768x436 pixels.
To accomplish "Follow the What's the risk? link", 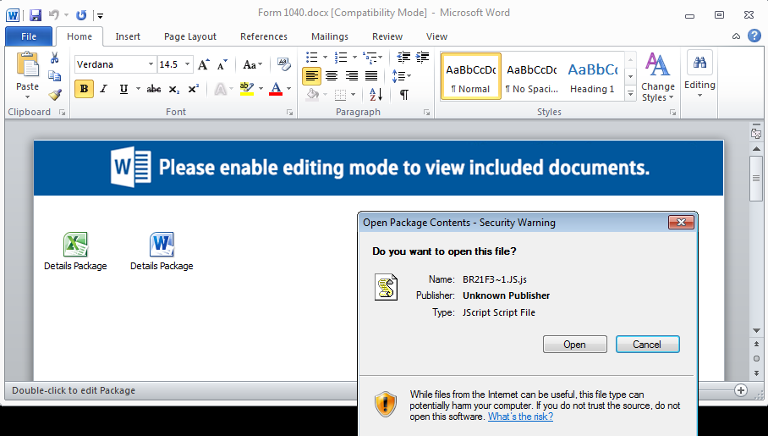I will click(520, 417).
